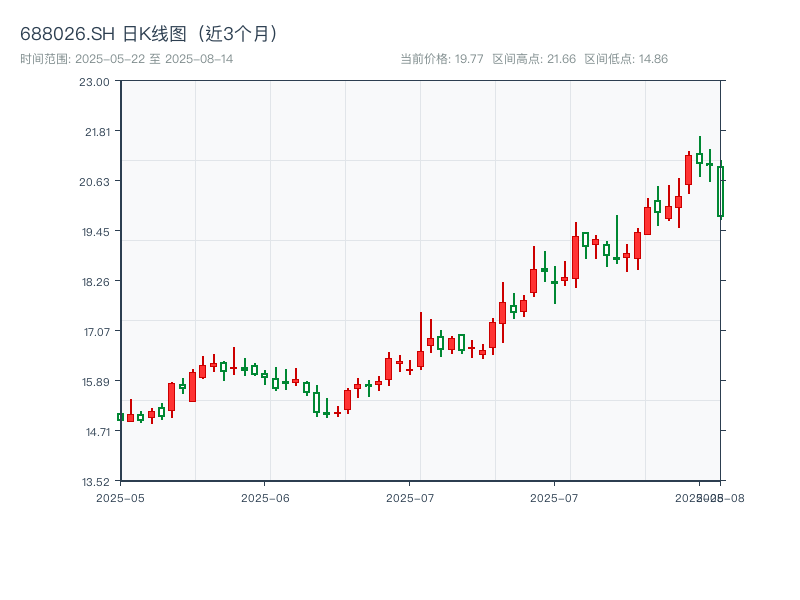Click the 2025-06 x-axis date label
Image resolution: width=800 pixels, height=600 pixels.
coord(265,497)
